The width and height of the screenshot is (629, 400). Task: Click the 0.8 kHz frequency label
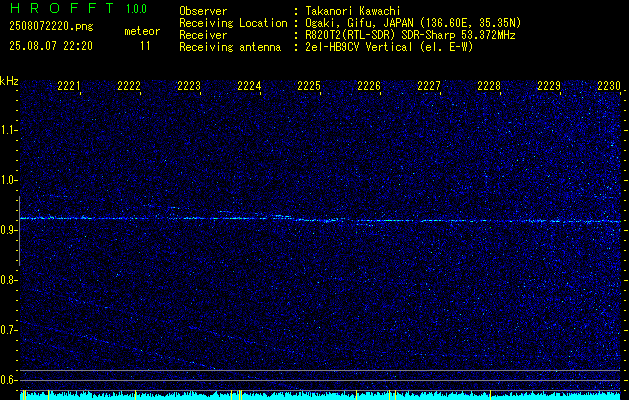[8, 280]
